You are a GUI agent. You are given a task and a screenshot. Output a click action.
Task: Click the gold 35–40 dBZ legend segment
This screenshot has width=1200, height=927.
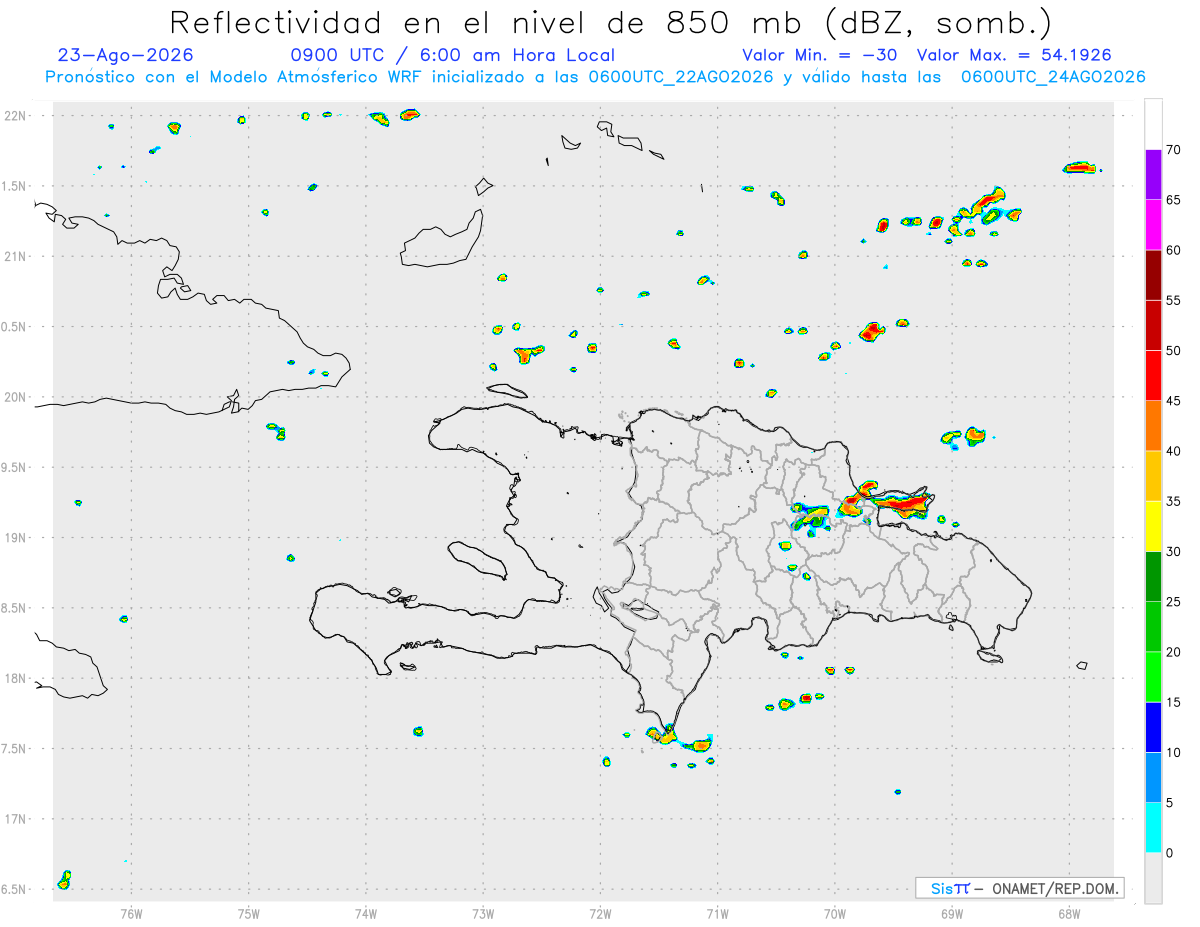(x=1153, y=476)
